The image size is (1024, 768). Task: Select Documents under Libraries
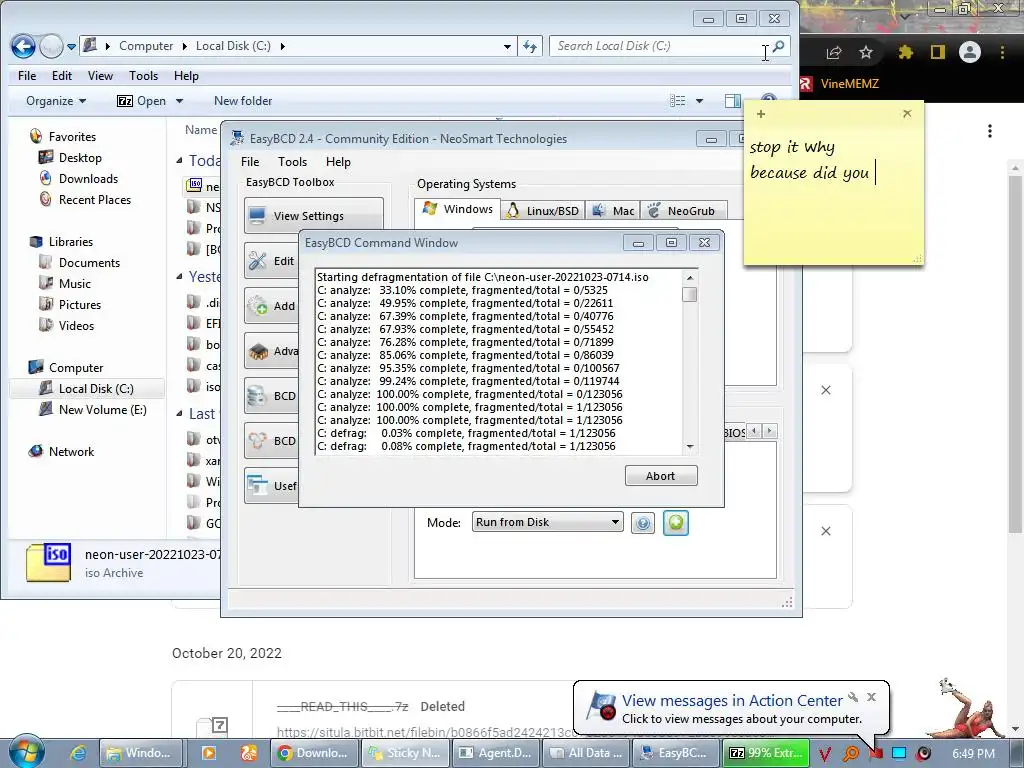click(89, 263)
